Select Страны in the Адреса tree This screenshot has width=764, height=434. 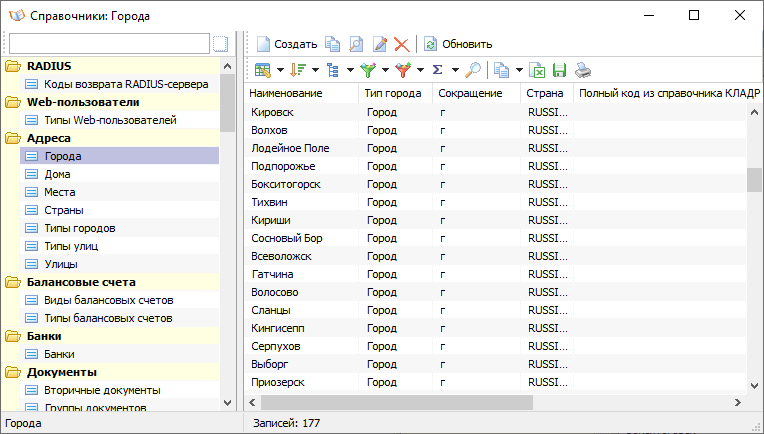click(64, 210)
